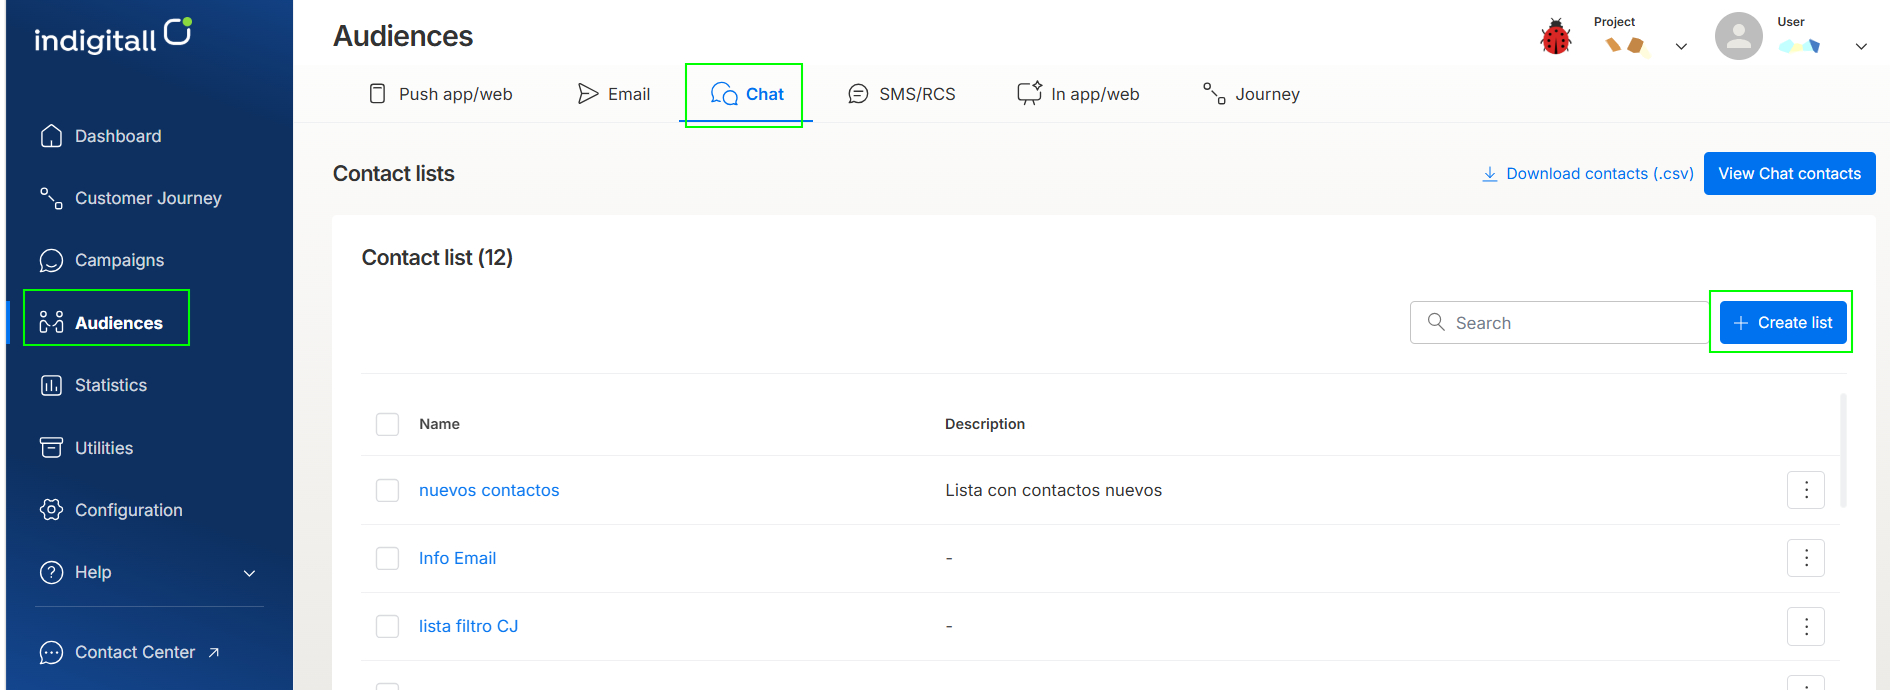Click the Customer Journey sidebar icon

click(51, 198)
